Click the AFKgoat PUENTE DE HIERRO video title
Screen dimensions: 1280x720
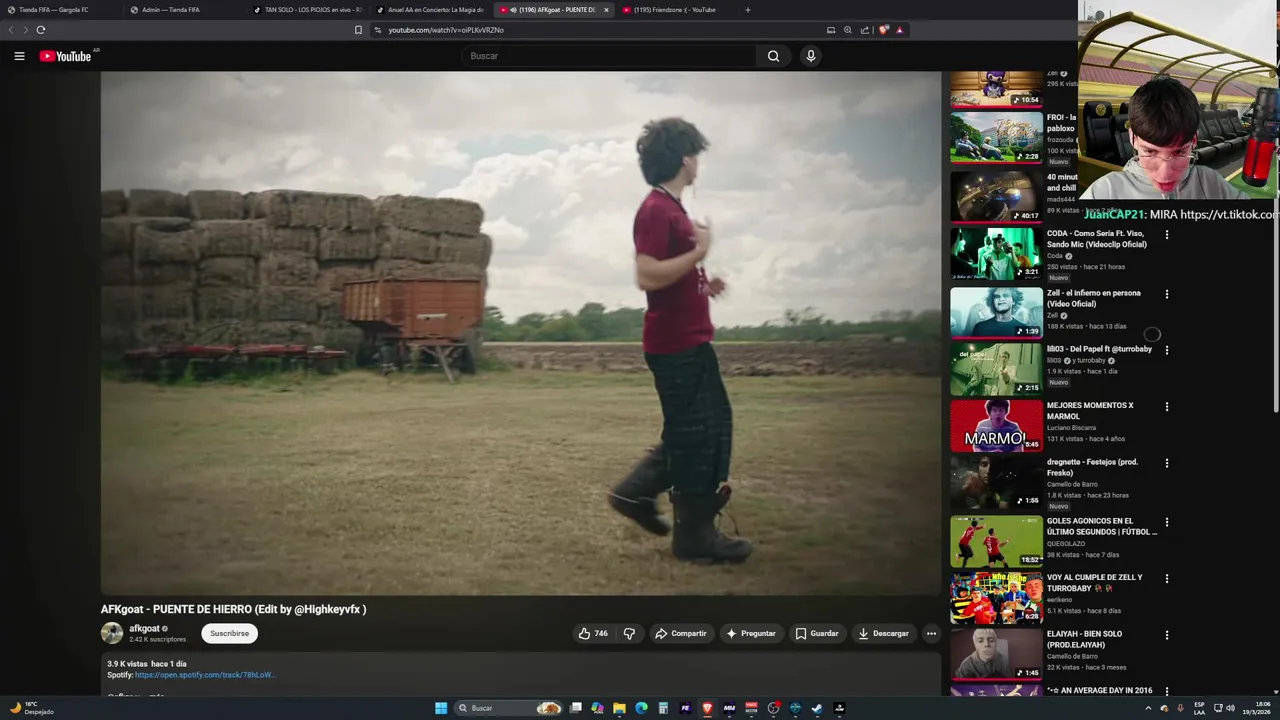tap(233, 609)
